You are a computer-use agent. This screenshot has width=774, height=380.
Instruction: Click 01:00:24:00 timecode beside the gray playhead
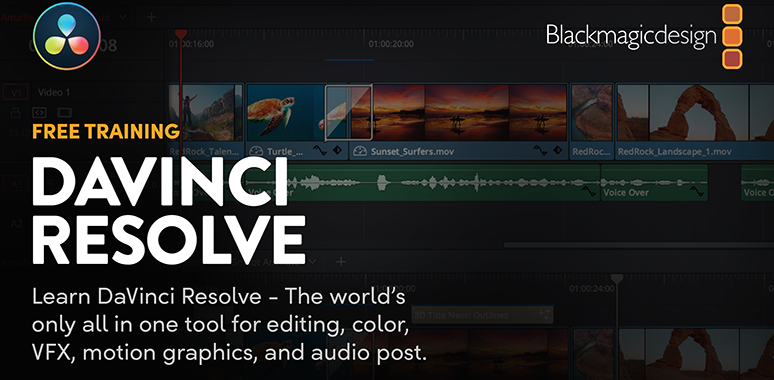[591, 289]
